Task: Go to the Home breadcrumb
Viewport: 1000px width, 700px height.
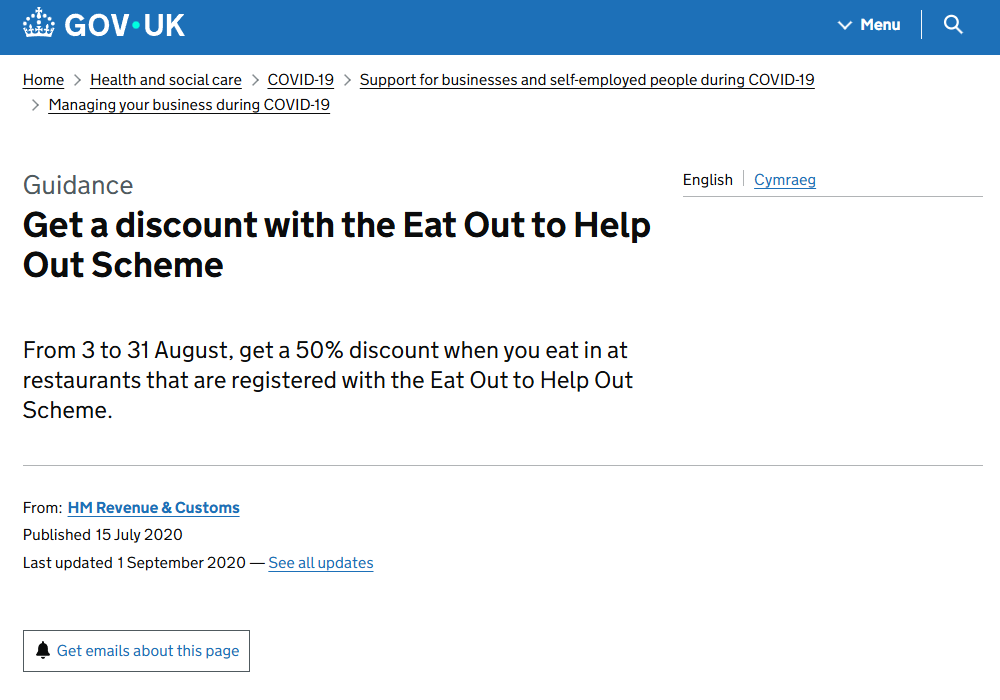Action: point(43,79)
